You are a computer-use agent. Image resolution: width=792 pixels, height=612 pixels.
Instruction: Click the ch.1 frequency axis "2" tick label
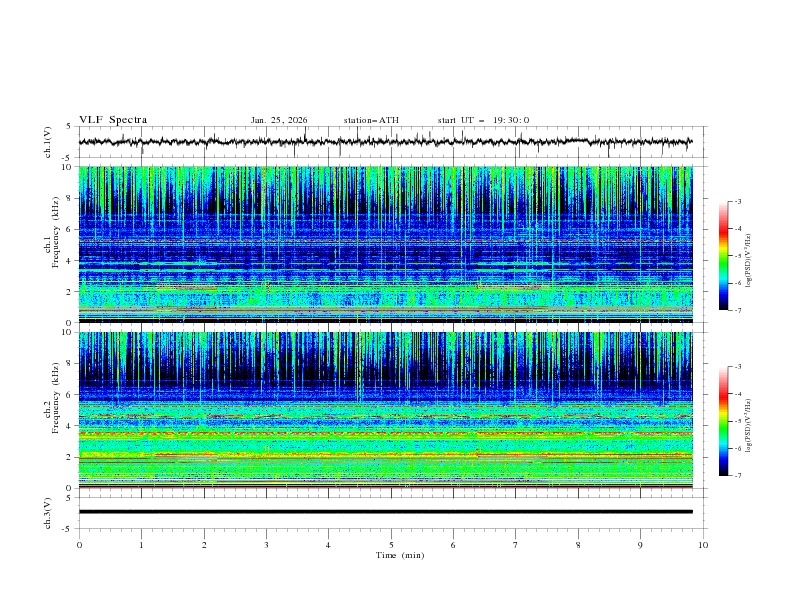coord(69,292)
